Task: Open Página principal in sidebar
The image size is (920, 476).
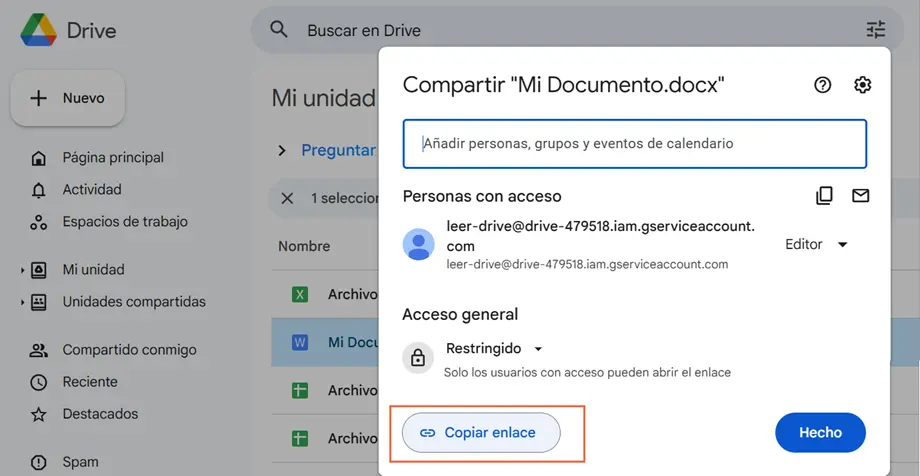Action: [113, 157]
